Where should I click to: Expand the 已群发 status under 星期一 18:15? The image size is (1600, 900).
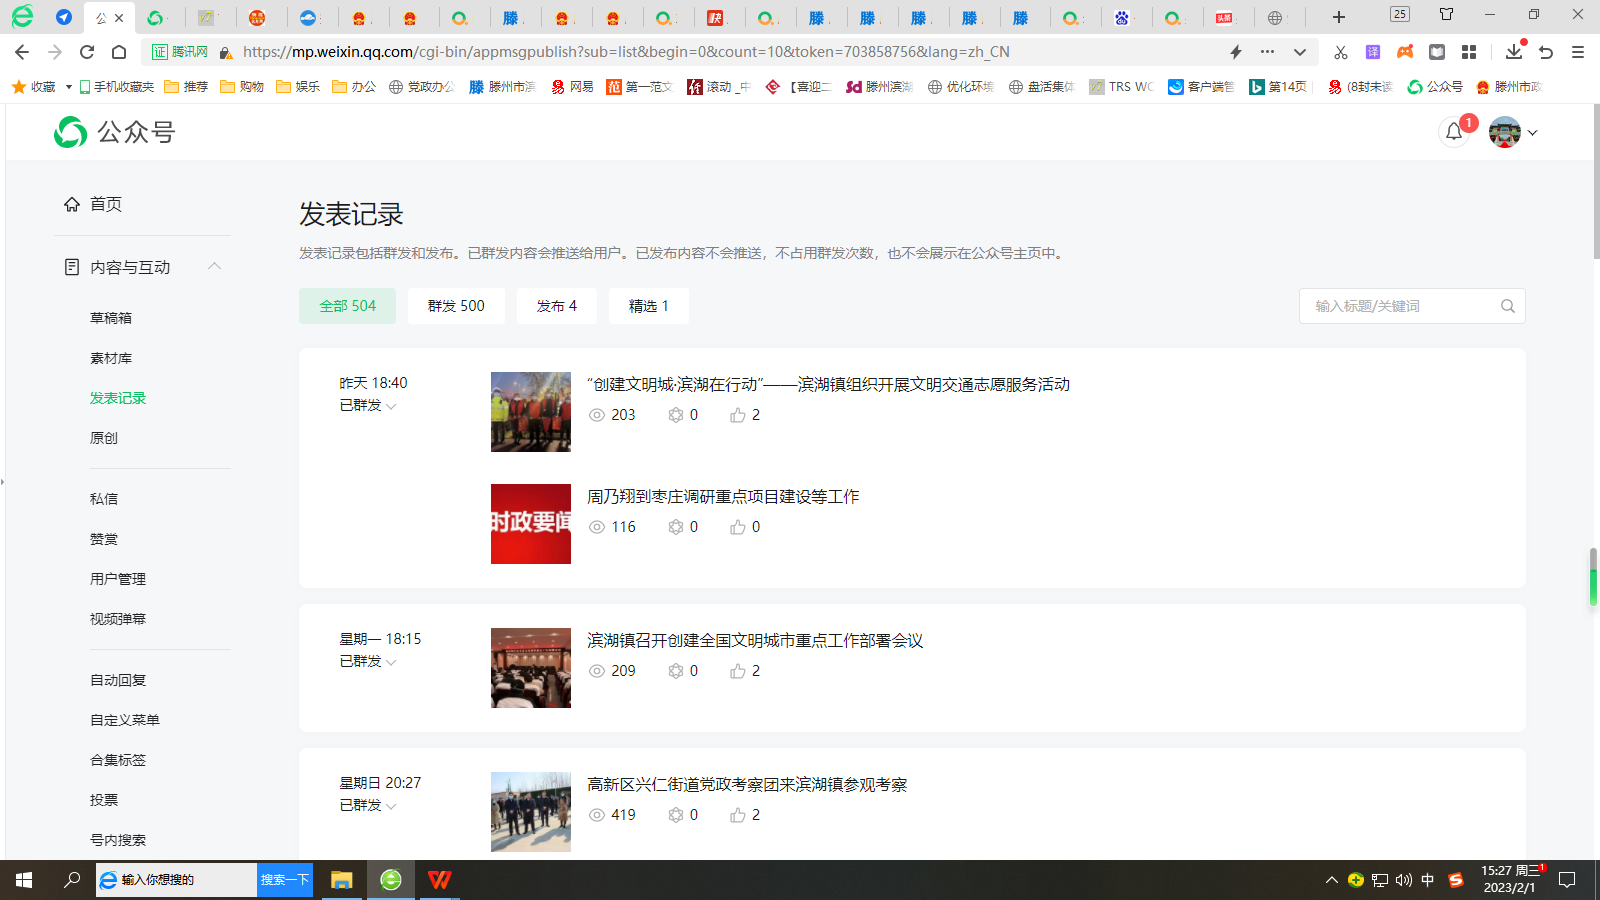368,662
